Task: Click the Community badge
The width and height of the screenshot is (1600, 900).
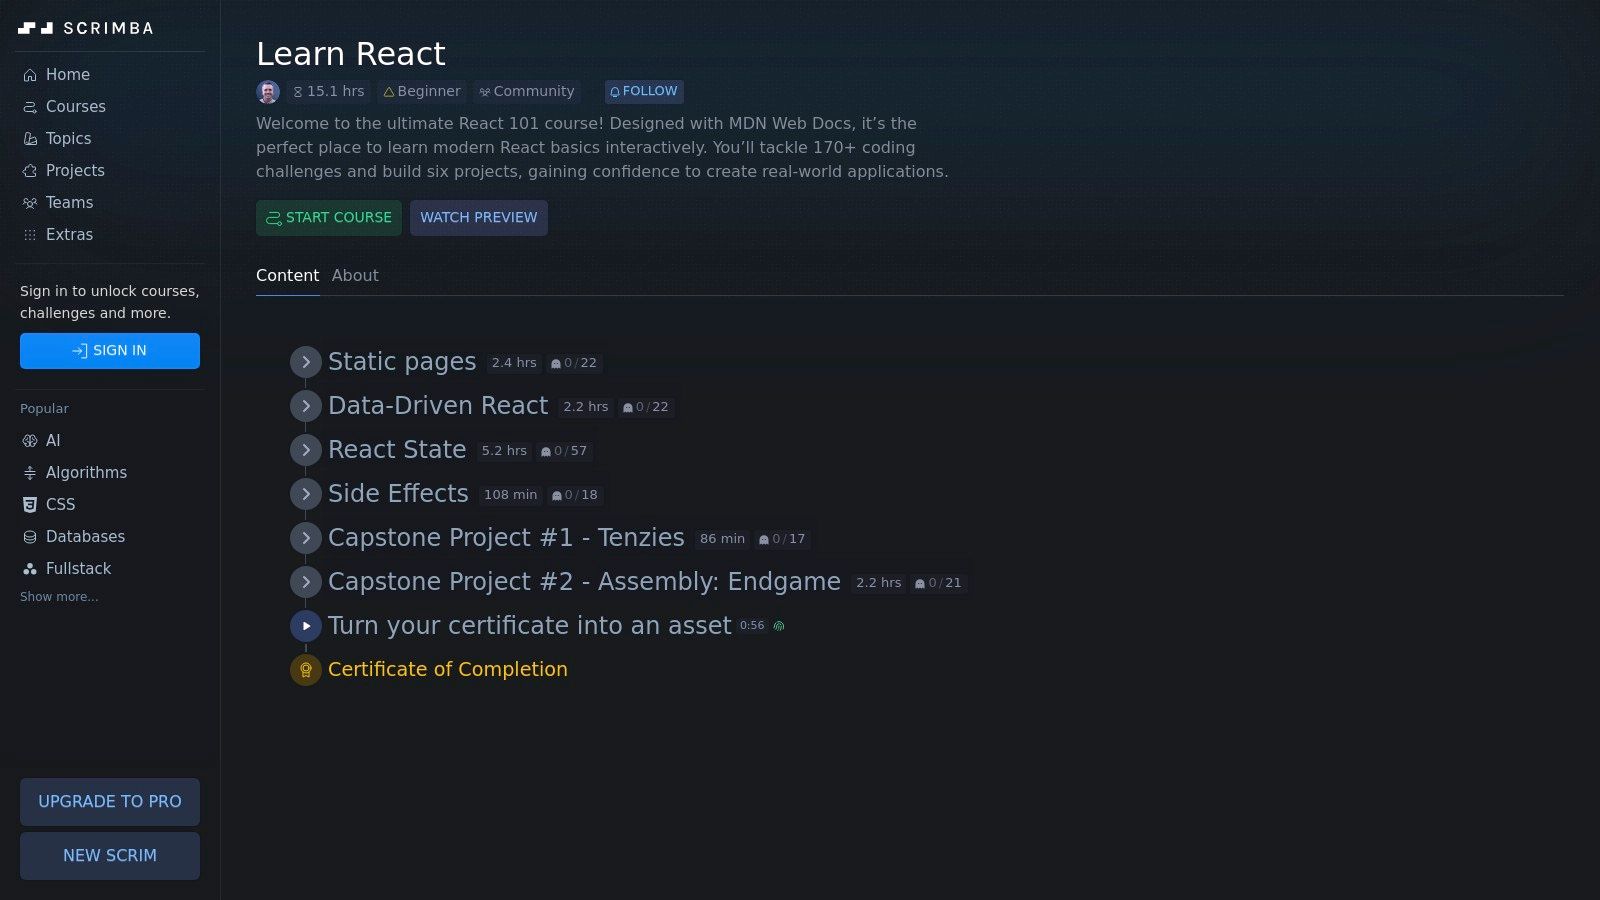Action: coord(527,92)
